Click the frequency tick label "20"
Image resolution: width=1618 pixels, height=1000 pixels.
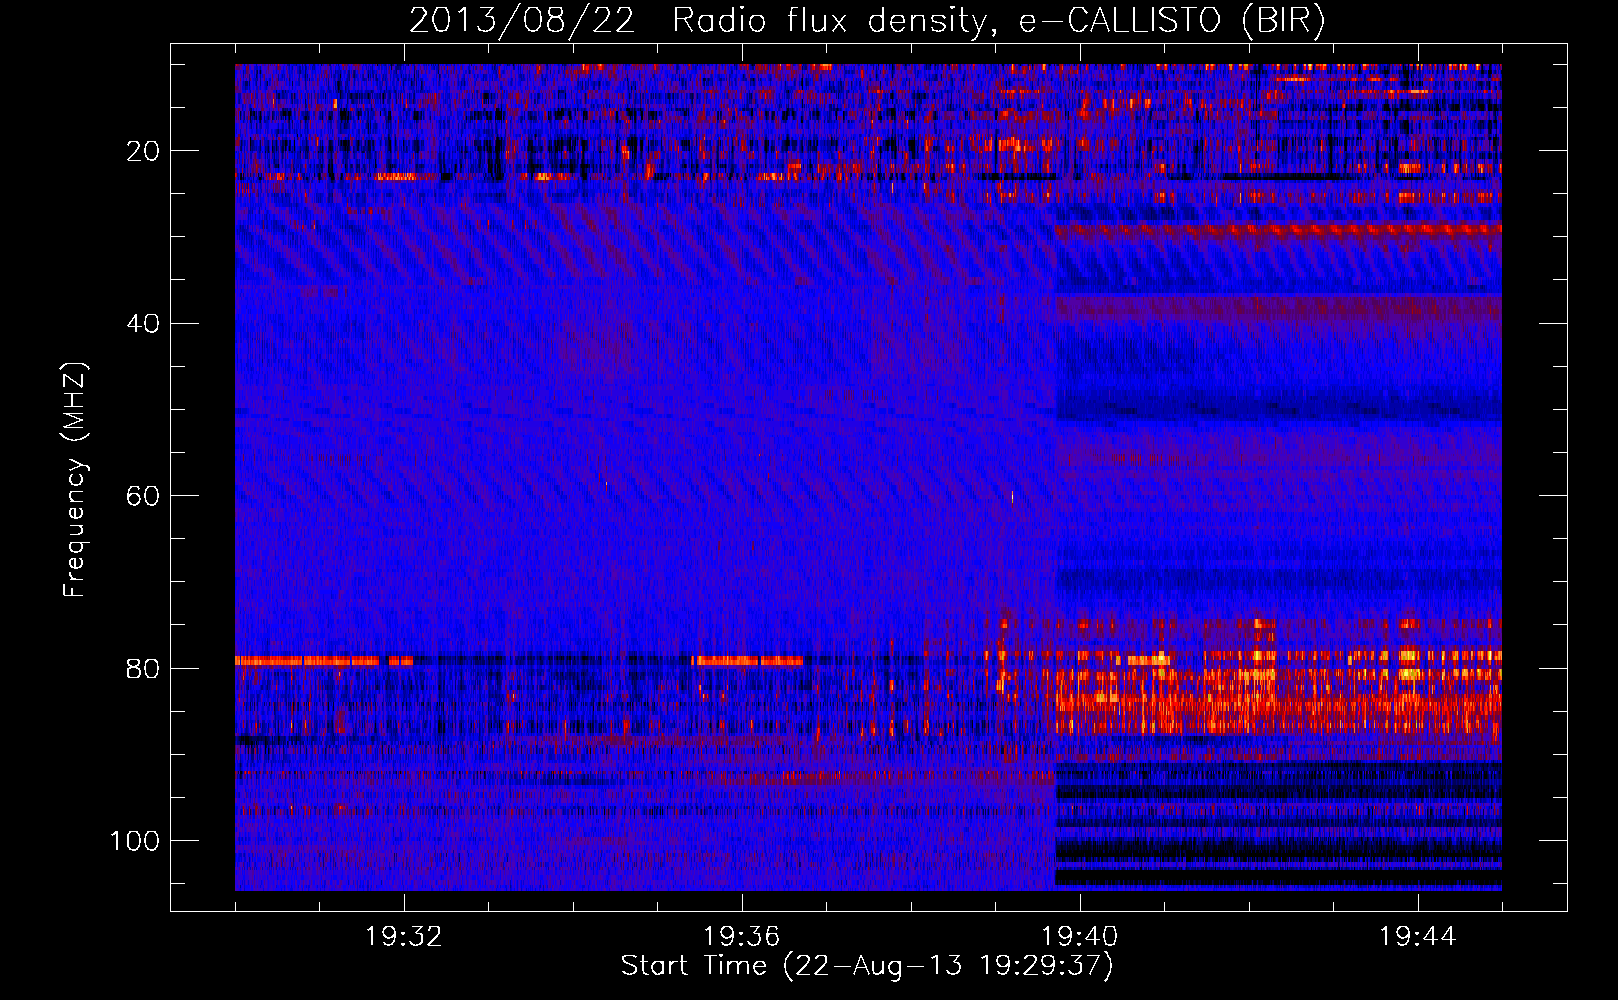[143, 151]
